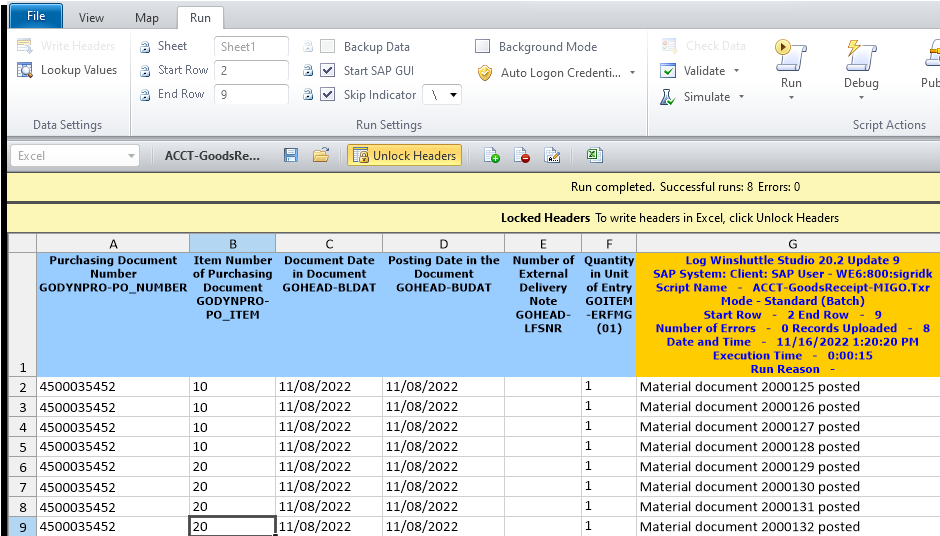Image resolution: width=940 pixels, height=536 pixels.
Task: Click the Simulate flask icon
Action: coord(668,97)
